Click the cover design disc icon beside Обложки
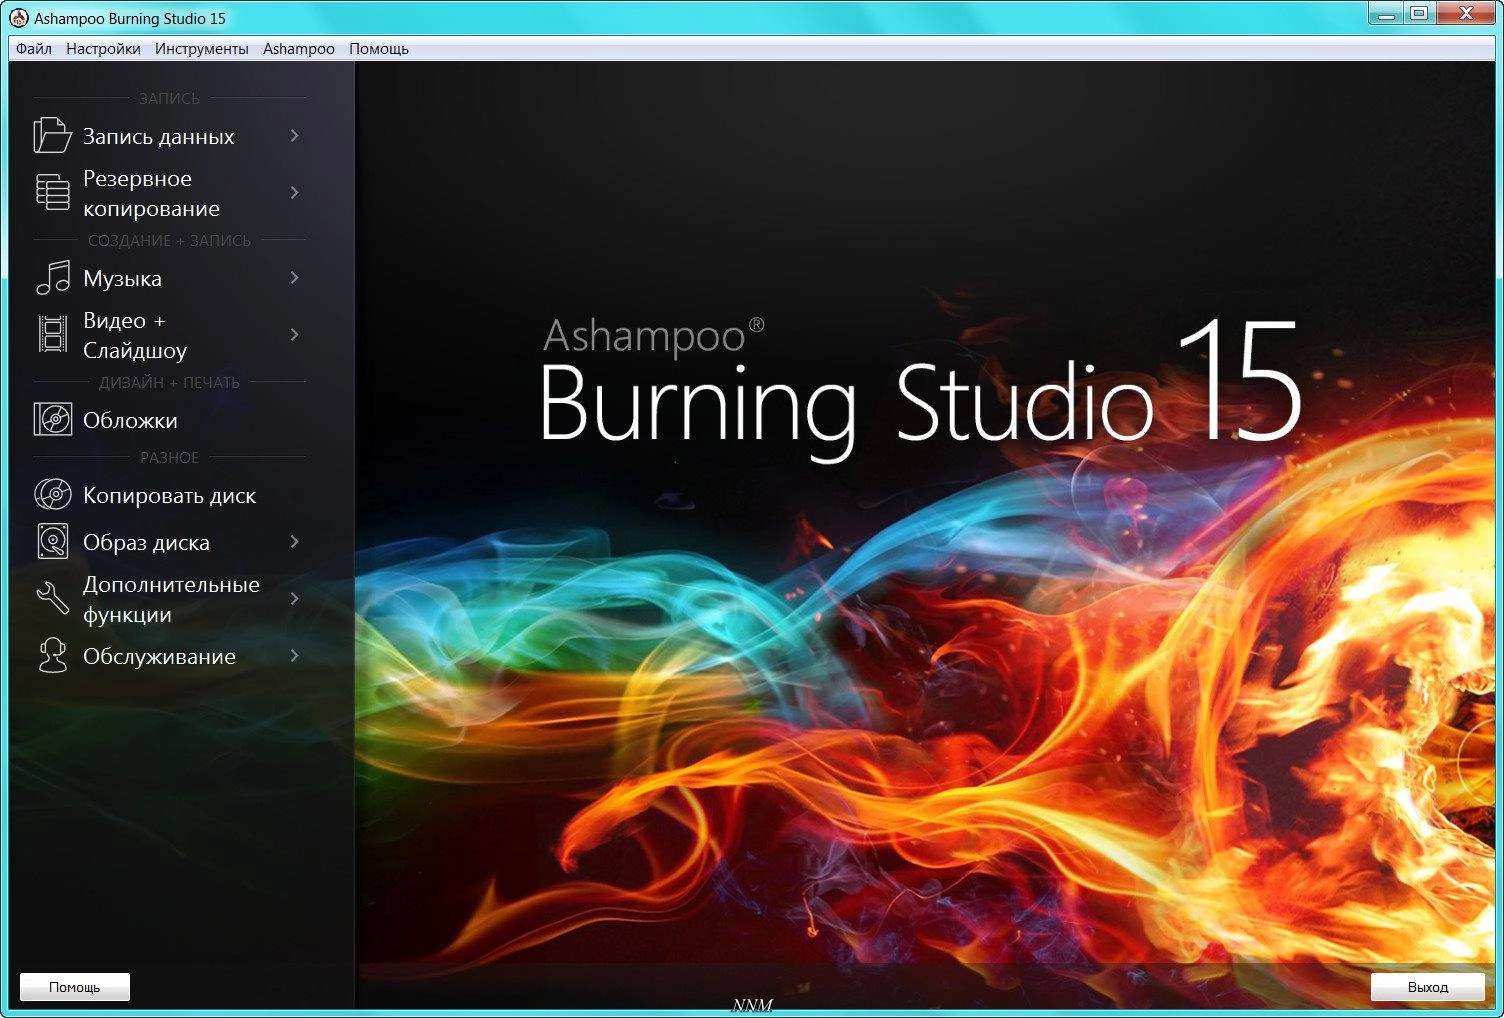Image resolution: width=1504 pixels, height=1018 pixels. pos(53,419)
